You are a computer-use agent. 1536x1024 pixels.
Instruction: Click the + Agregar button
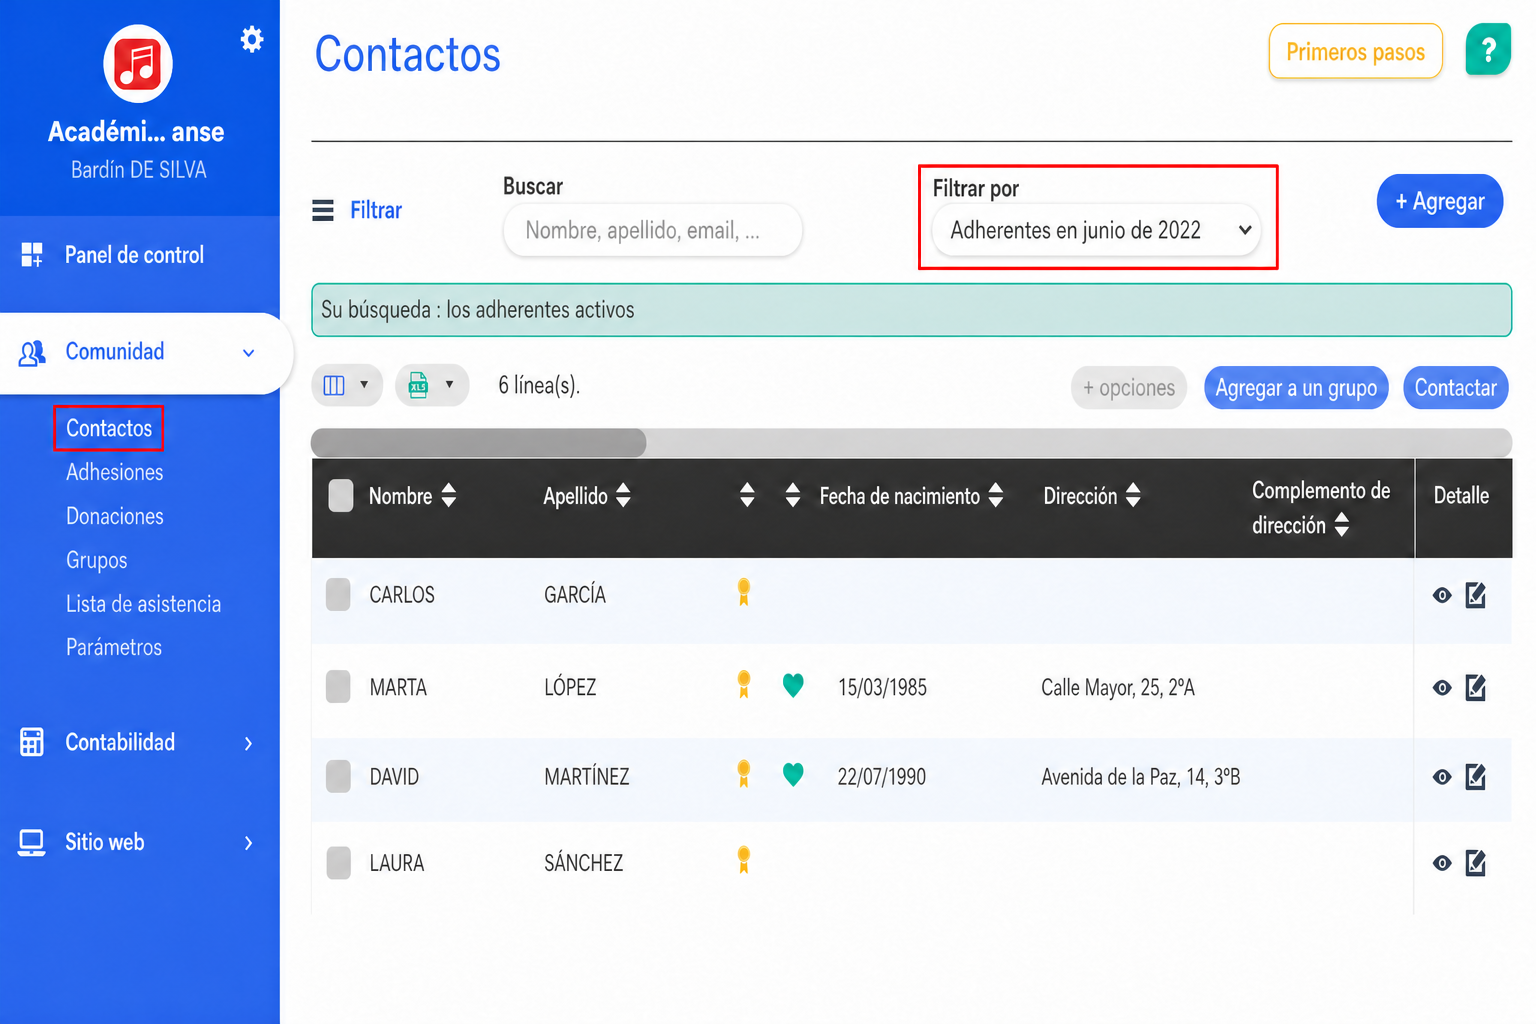(1440, 201)
